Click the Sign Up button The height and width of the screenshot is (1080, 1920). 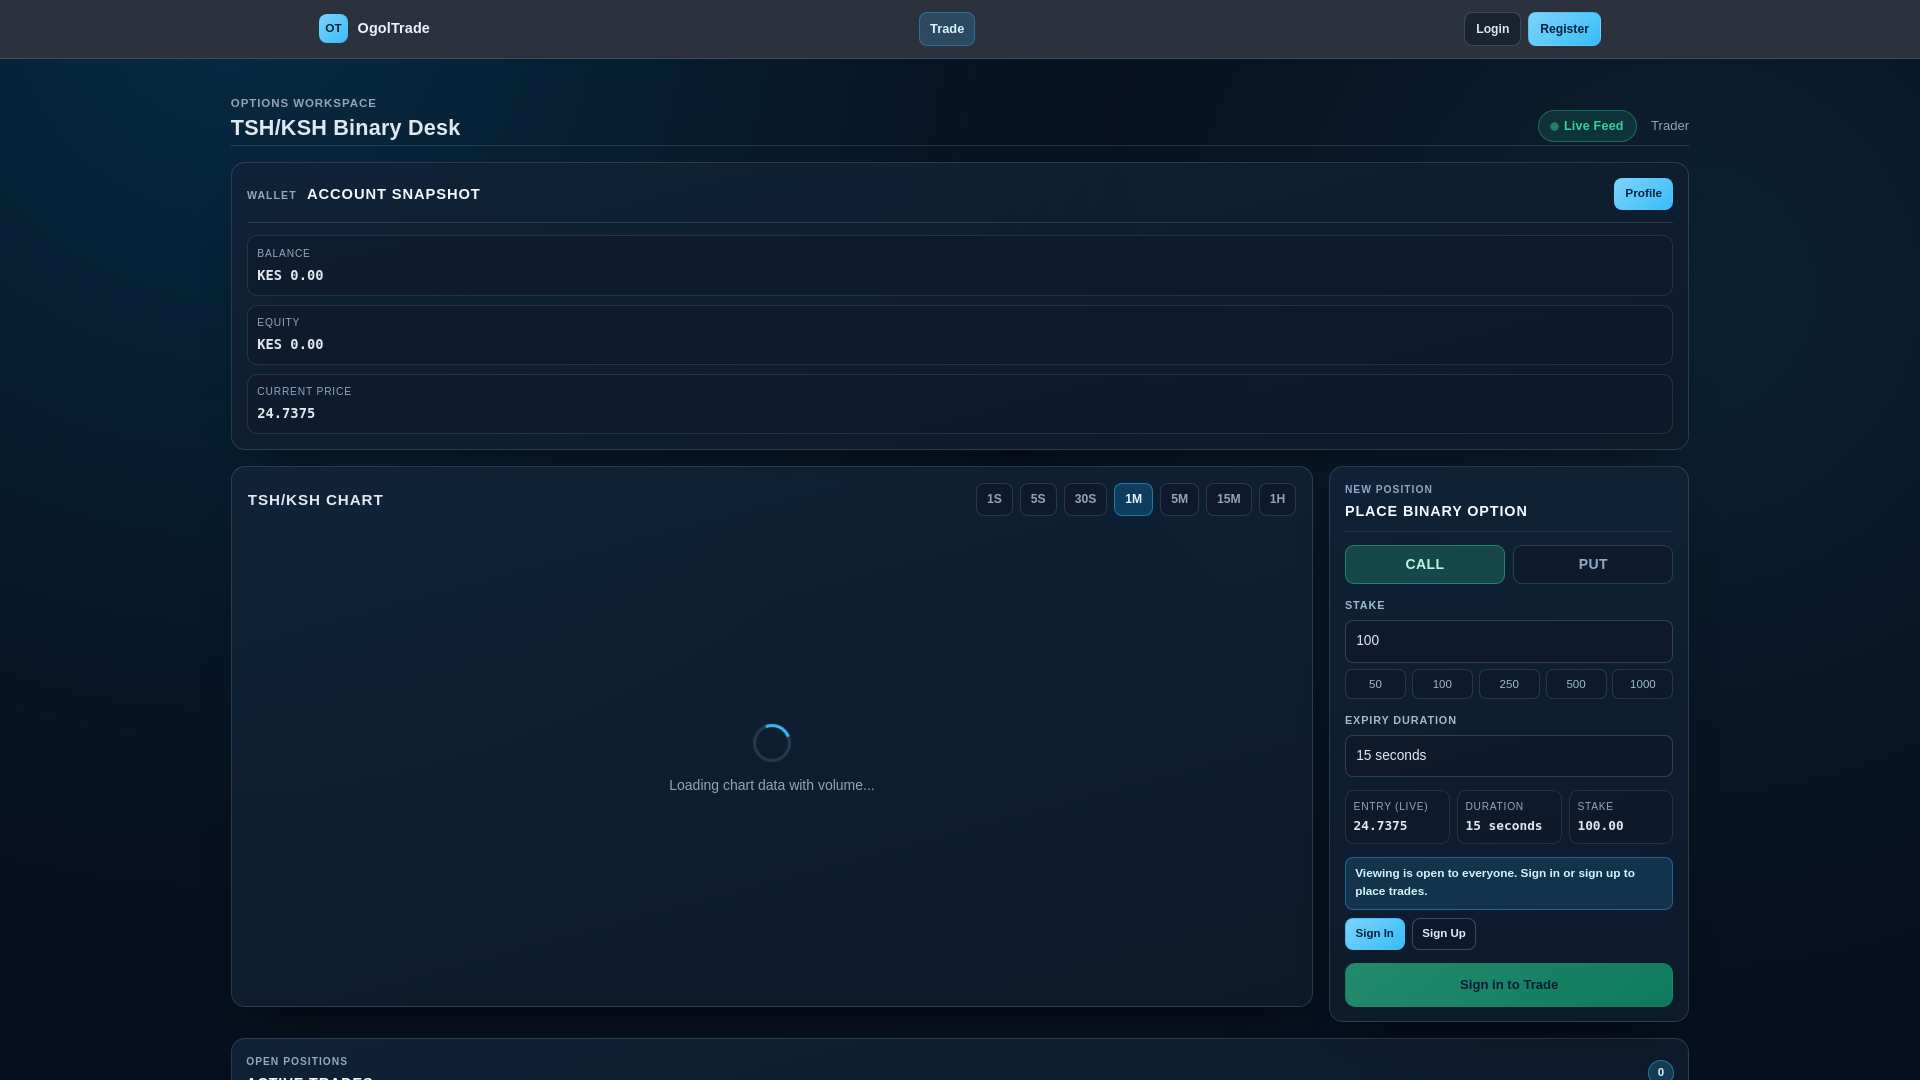click(1443, 934)
